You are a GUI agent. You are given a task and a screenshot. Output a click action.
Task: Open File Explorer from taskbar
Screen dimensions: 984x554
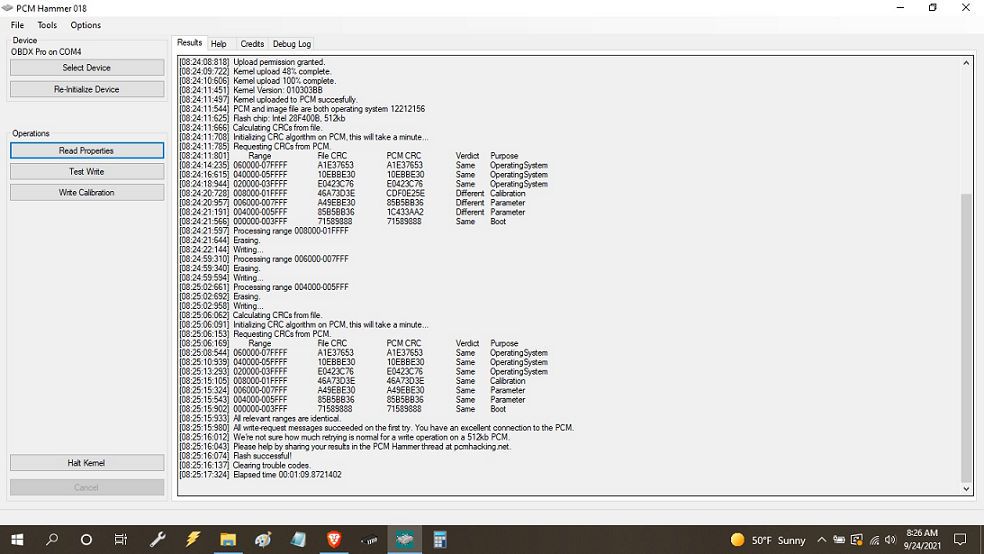click(x=228, y=540)
